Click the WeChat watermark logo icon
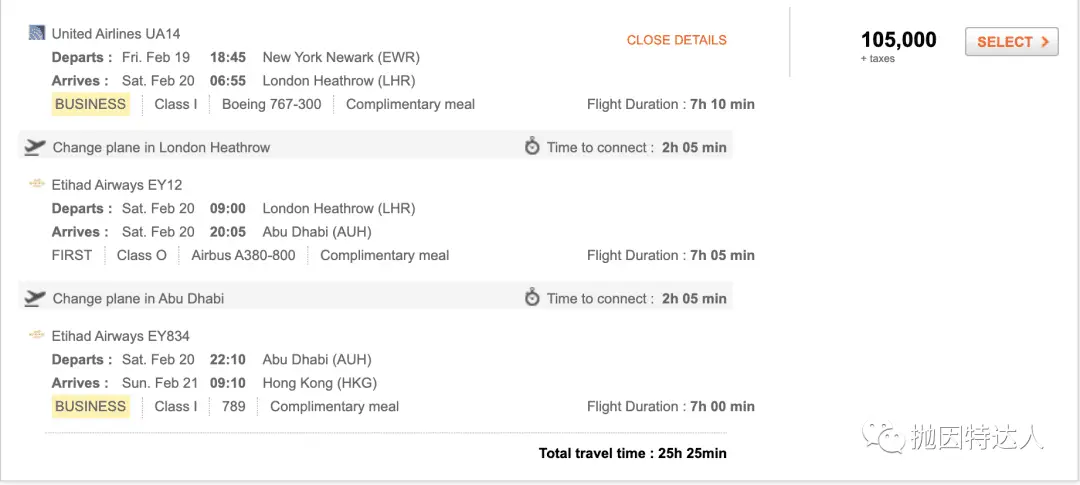The width and height of the screenshot is (1080, 485). (882, 437)
